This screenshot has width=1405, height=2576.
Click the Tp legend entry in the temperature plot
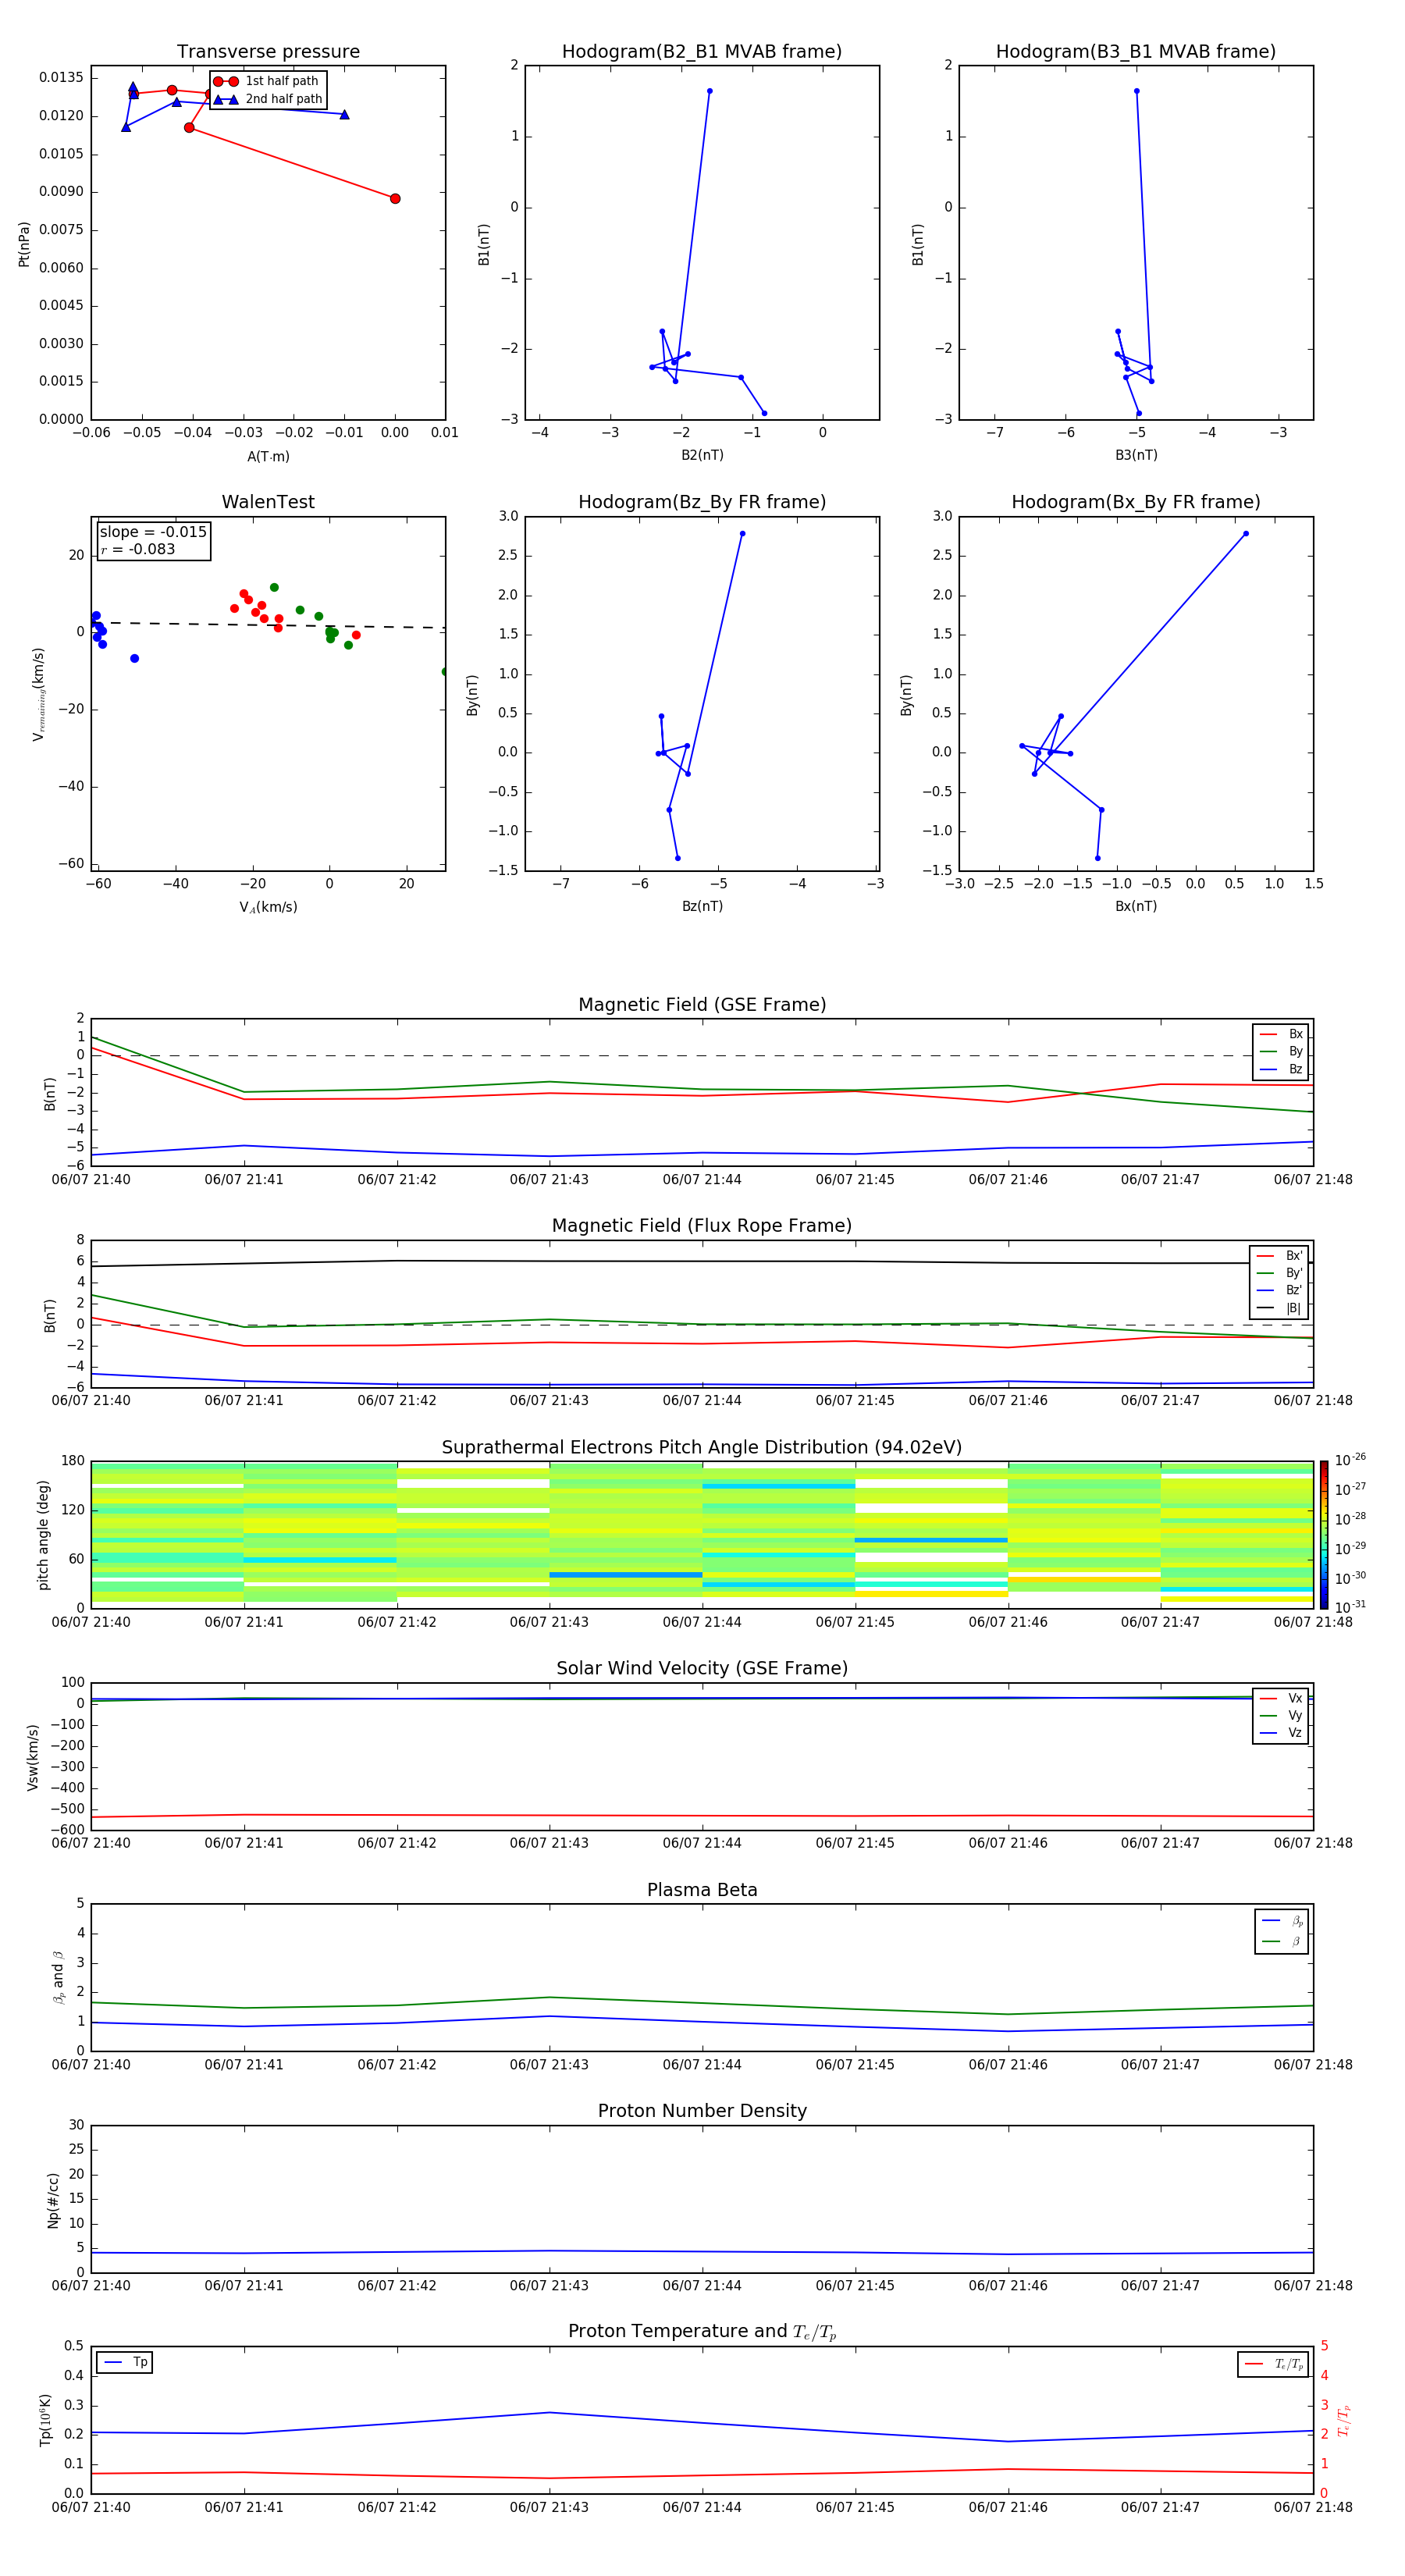tap(125, 2362)
